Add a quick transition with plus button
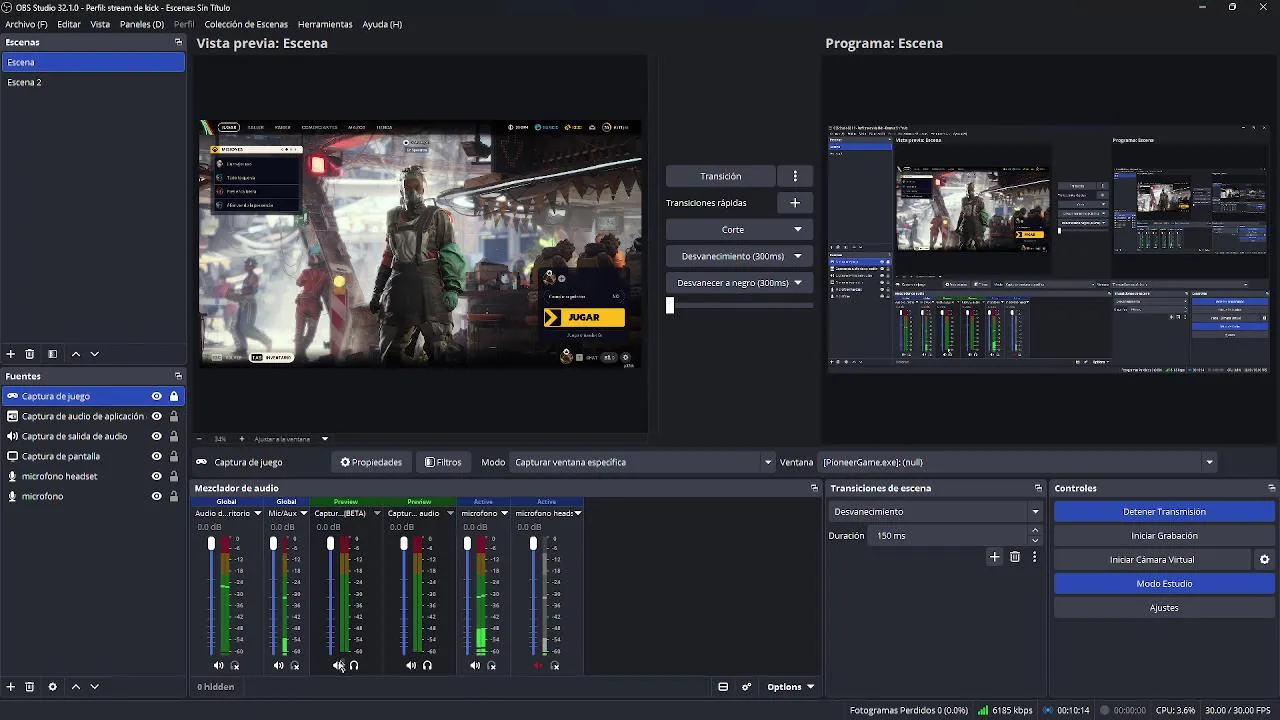Image resolution: width=1280 pixels, height=720 pixels. [x=795, y=203]
